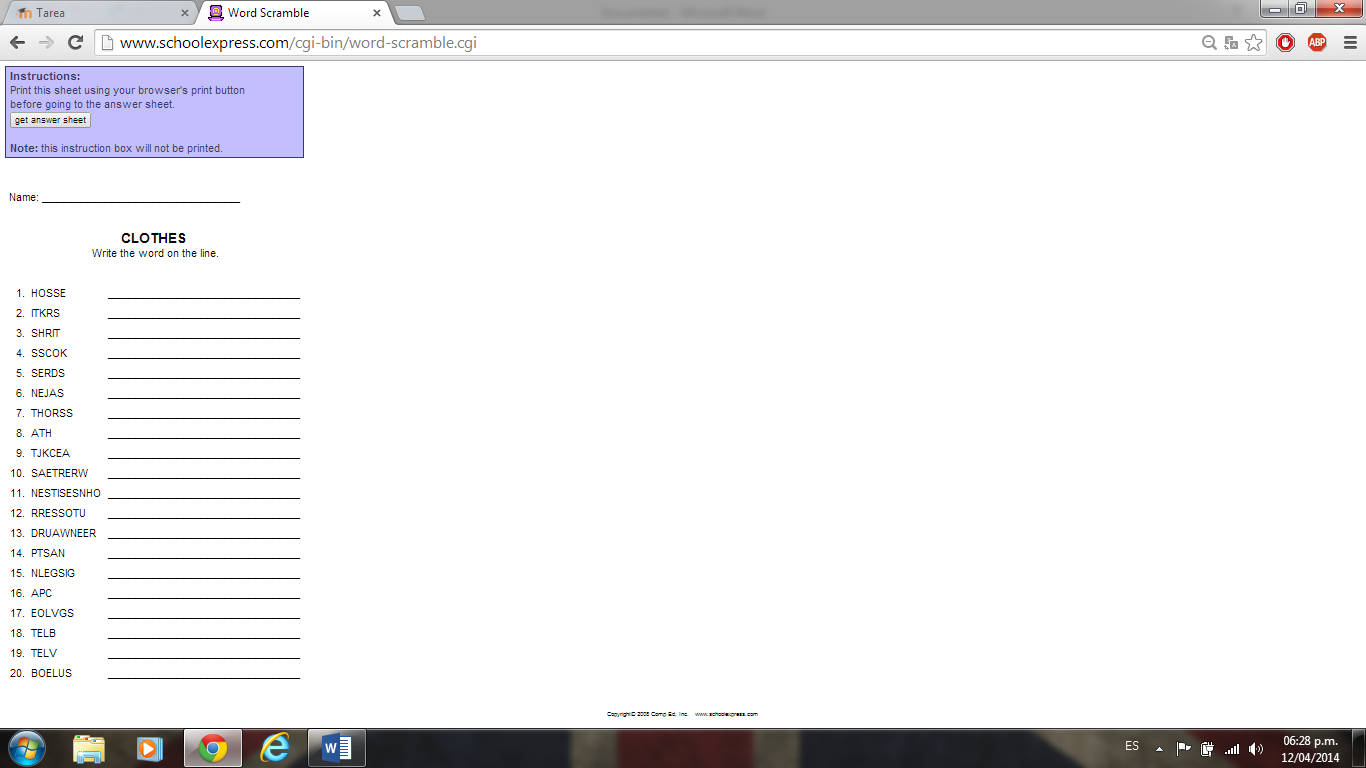The height and width of the screenshot is (768, 1366).
Task: Click the www.schoolexpress.com footer text
Action: coord(726,714)
